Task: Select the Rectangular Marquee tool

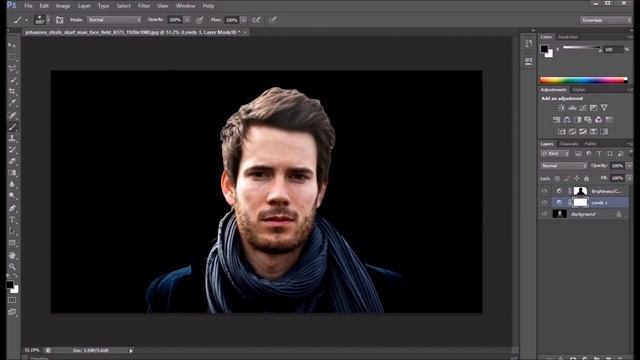Action: click(x=12, y=56)
